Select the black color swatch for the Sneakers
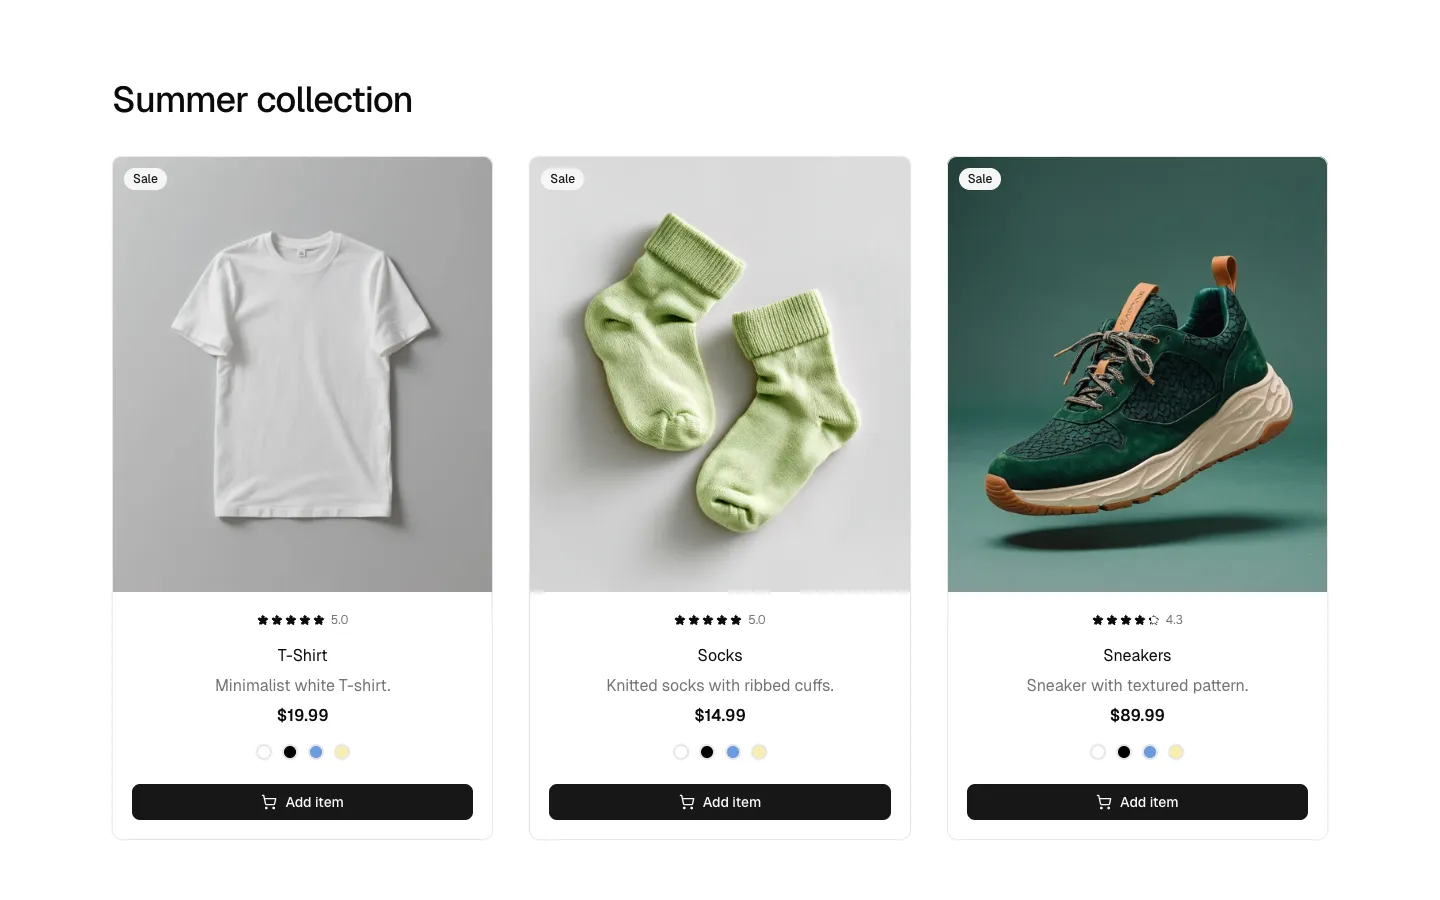 (x=1123, y=751)
